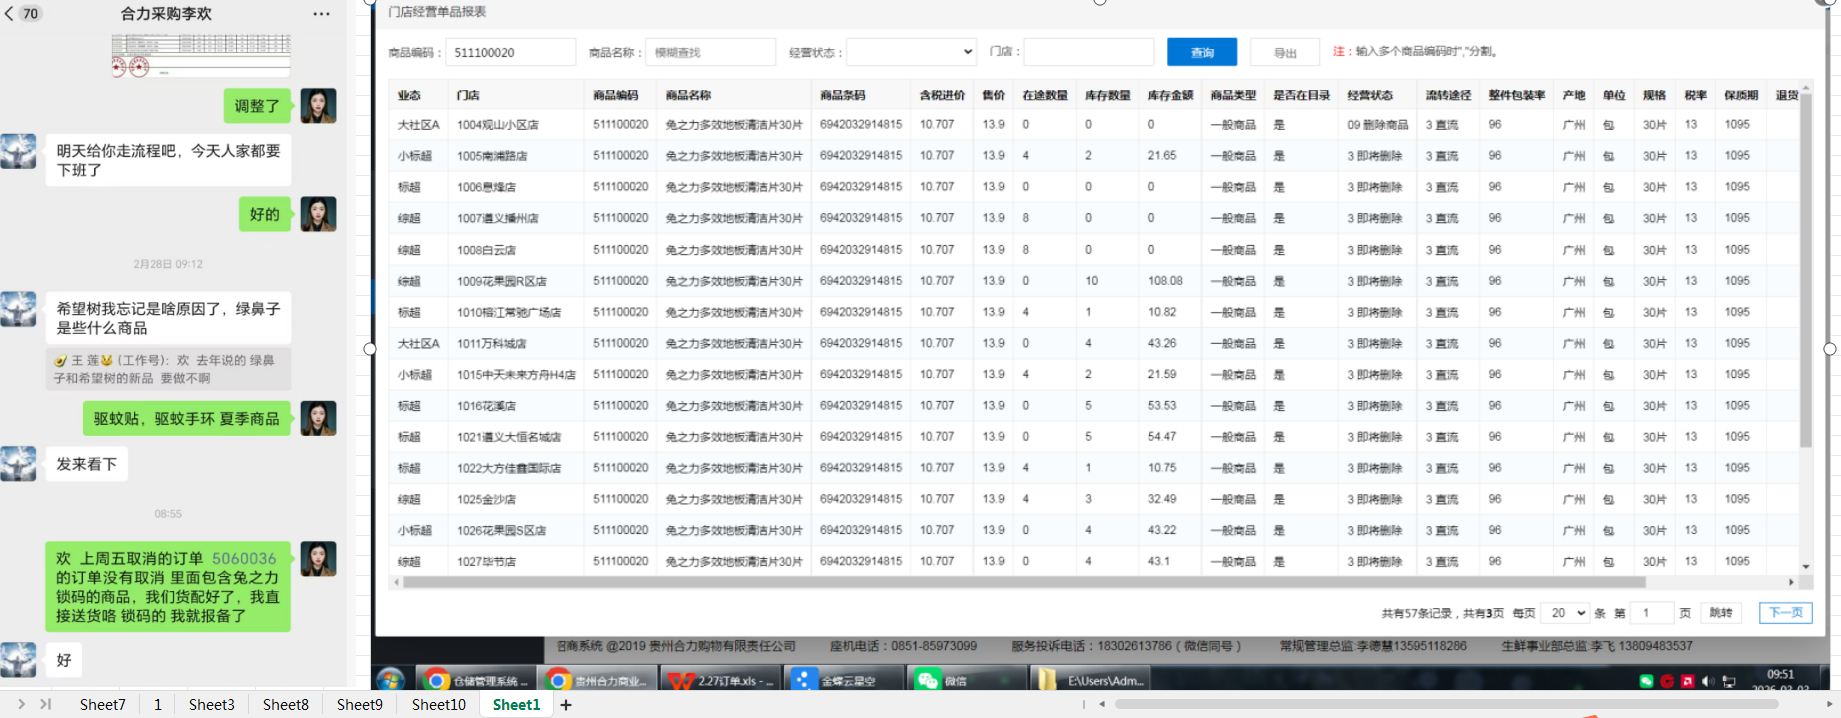Select the Sheet7 tab
Screen dimensions: 1841x718
(x=102, y=705)
